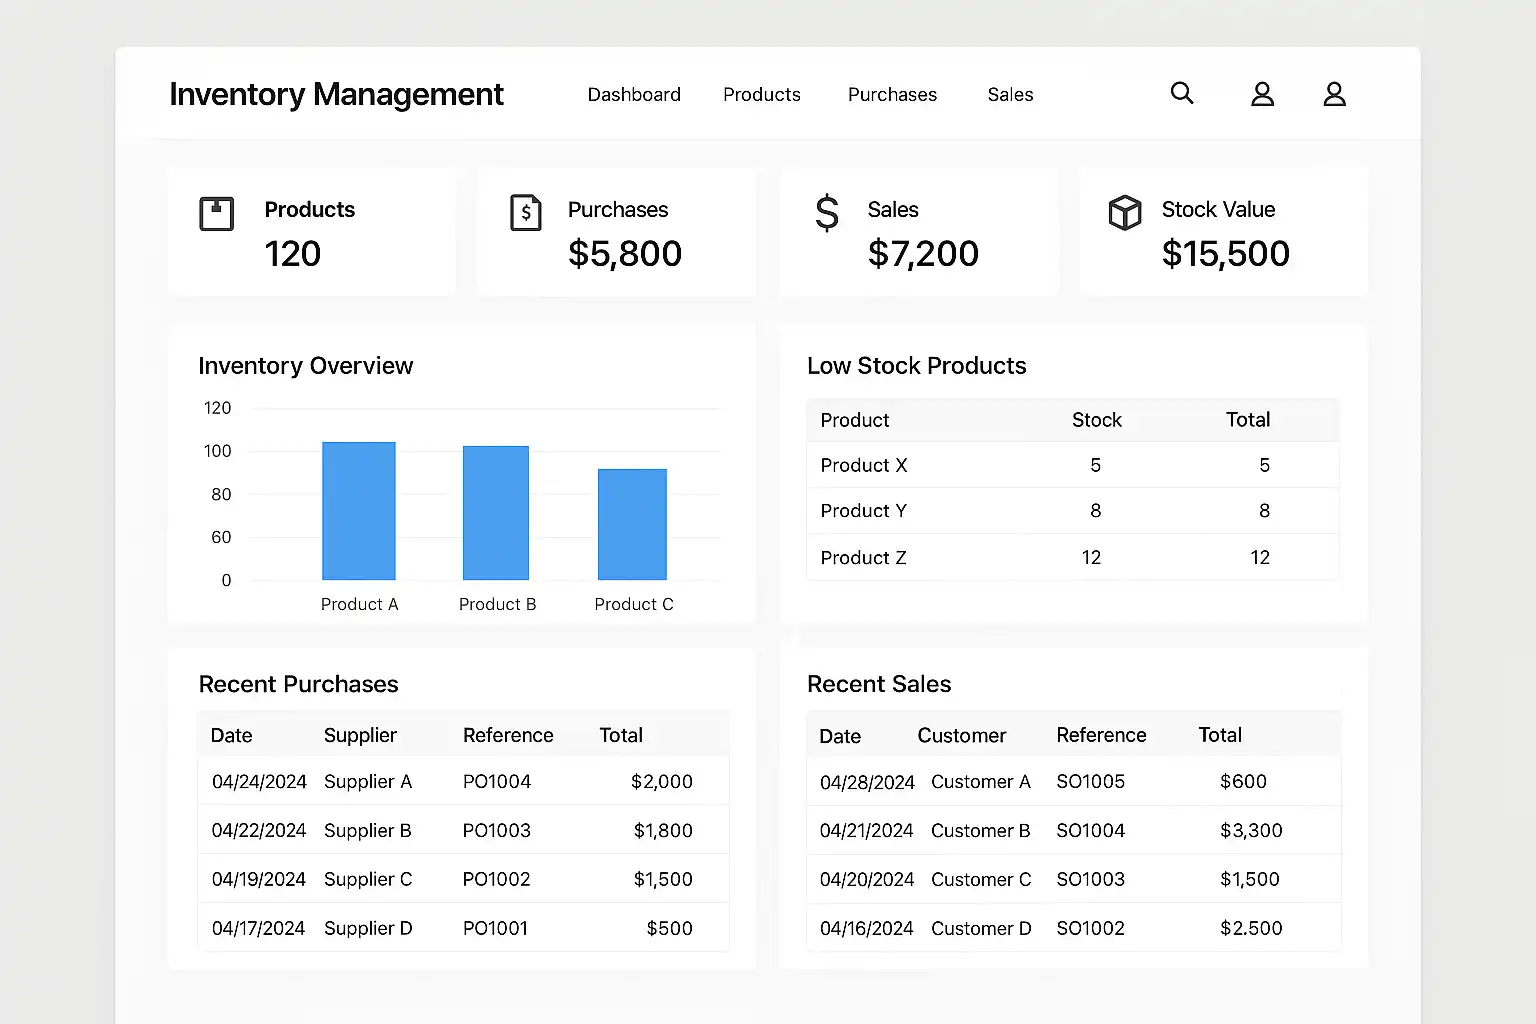Open the Sales navigation link
This screenshot has width=1536, height=1024.
(1010, 95)
